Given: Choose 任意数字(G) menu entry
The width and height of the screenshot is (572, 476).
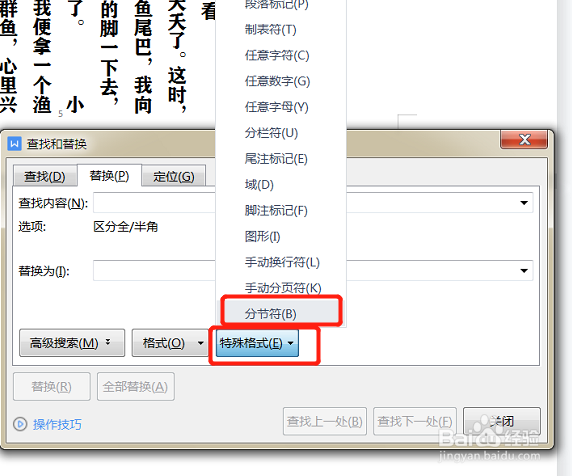Looking at the screenshot, I should click(281, 81).
